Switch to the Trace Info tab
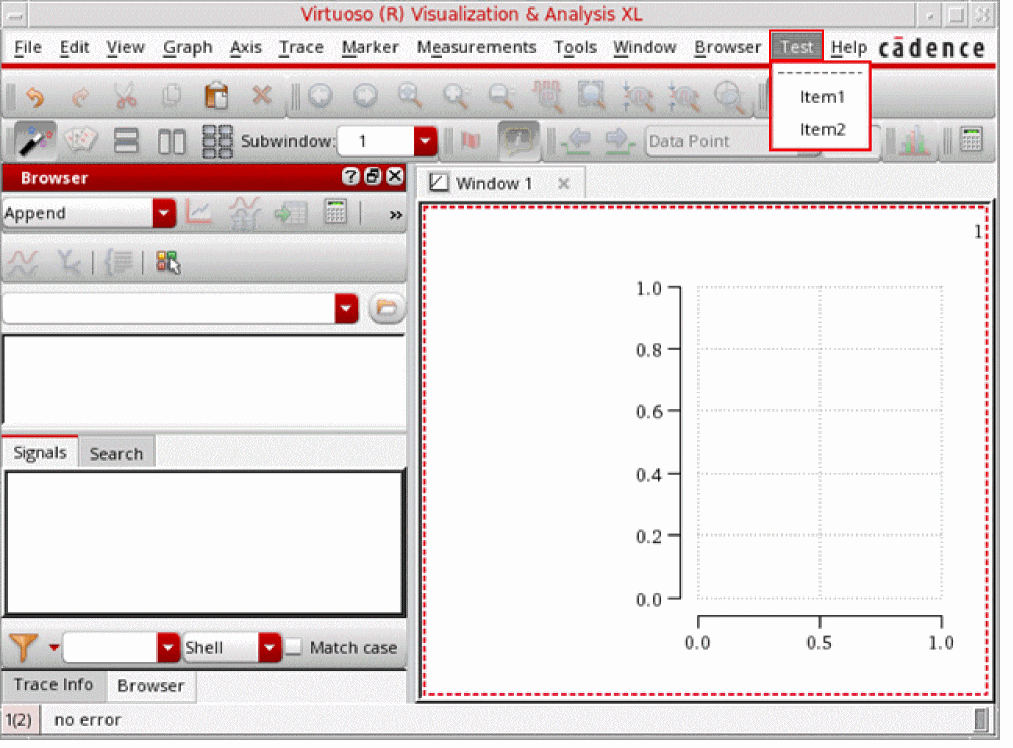 [53, 685]
